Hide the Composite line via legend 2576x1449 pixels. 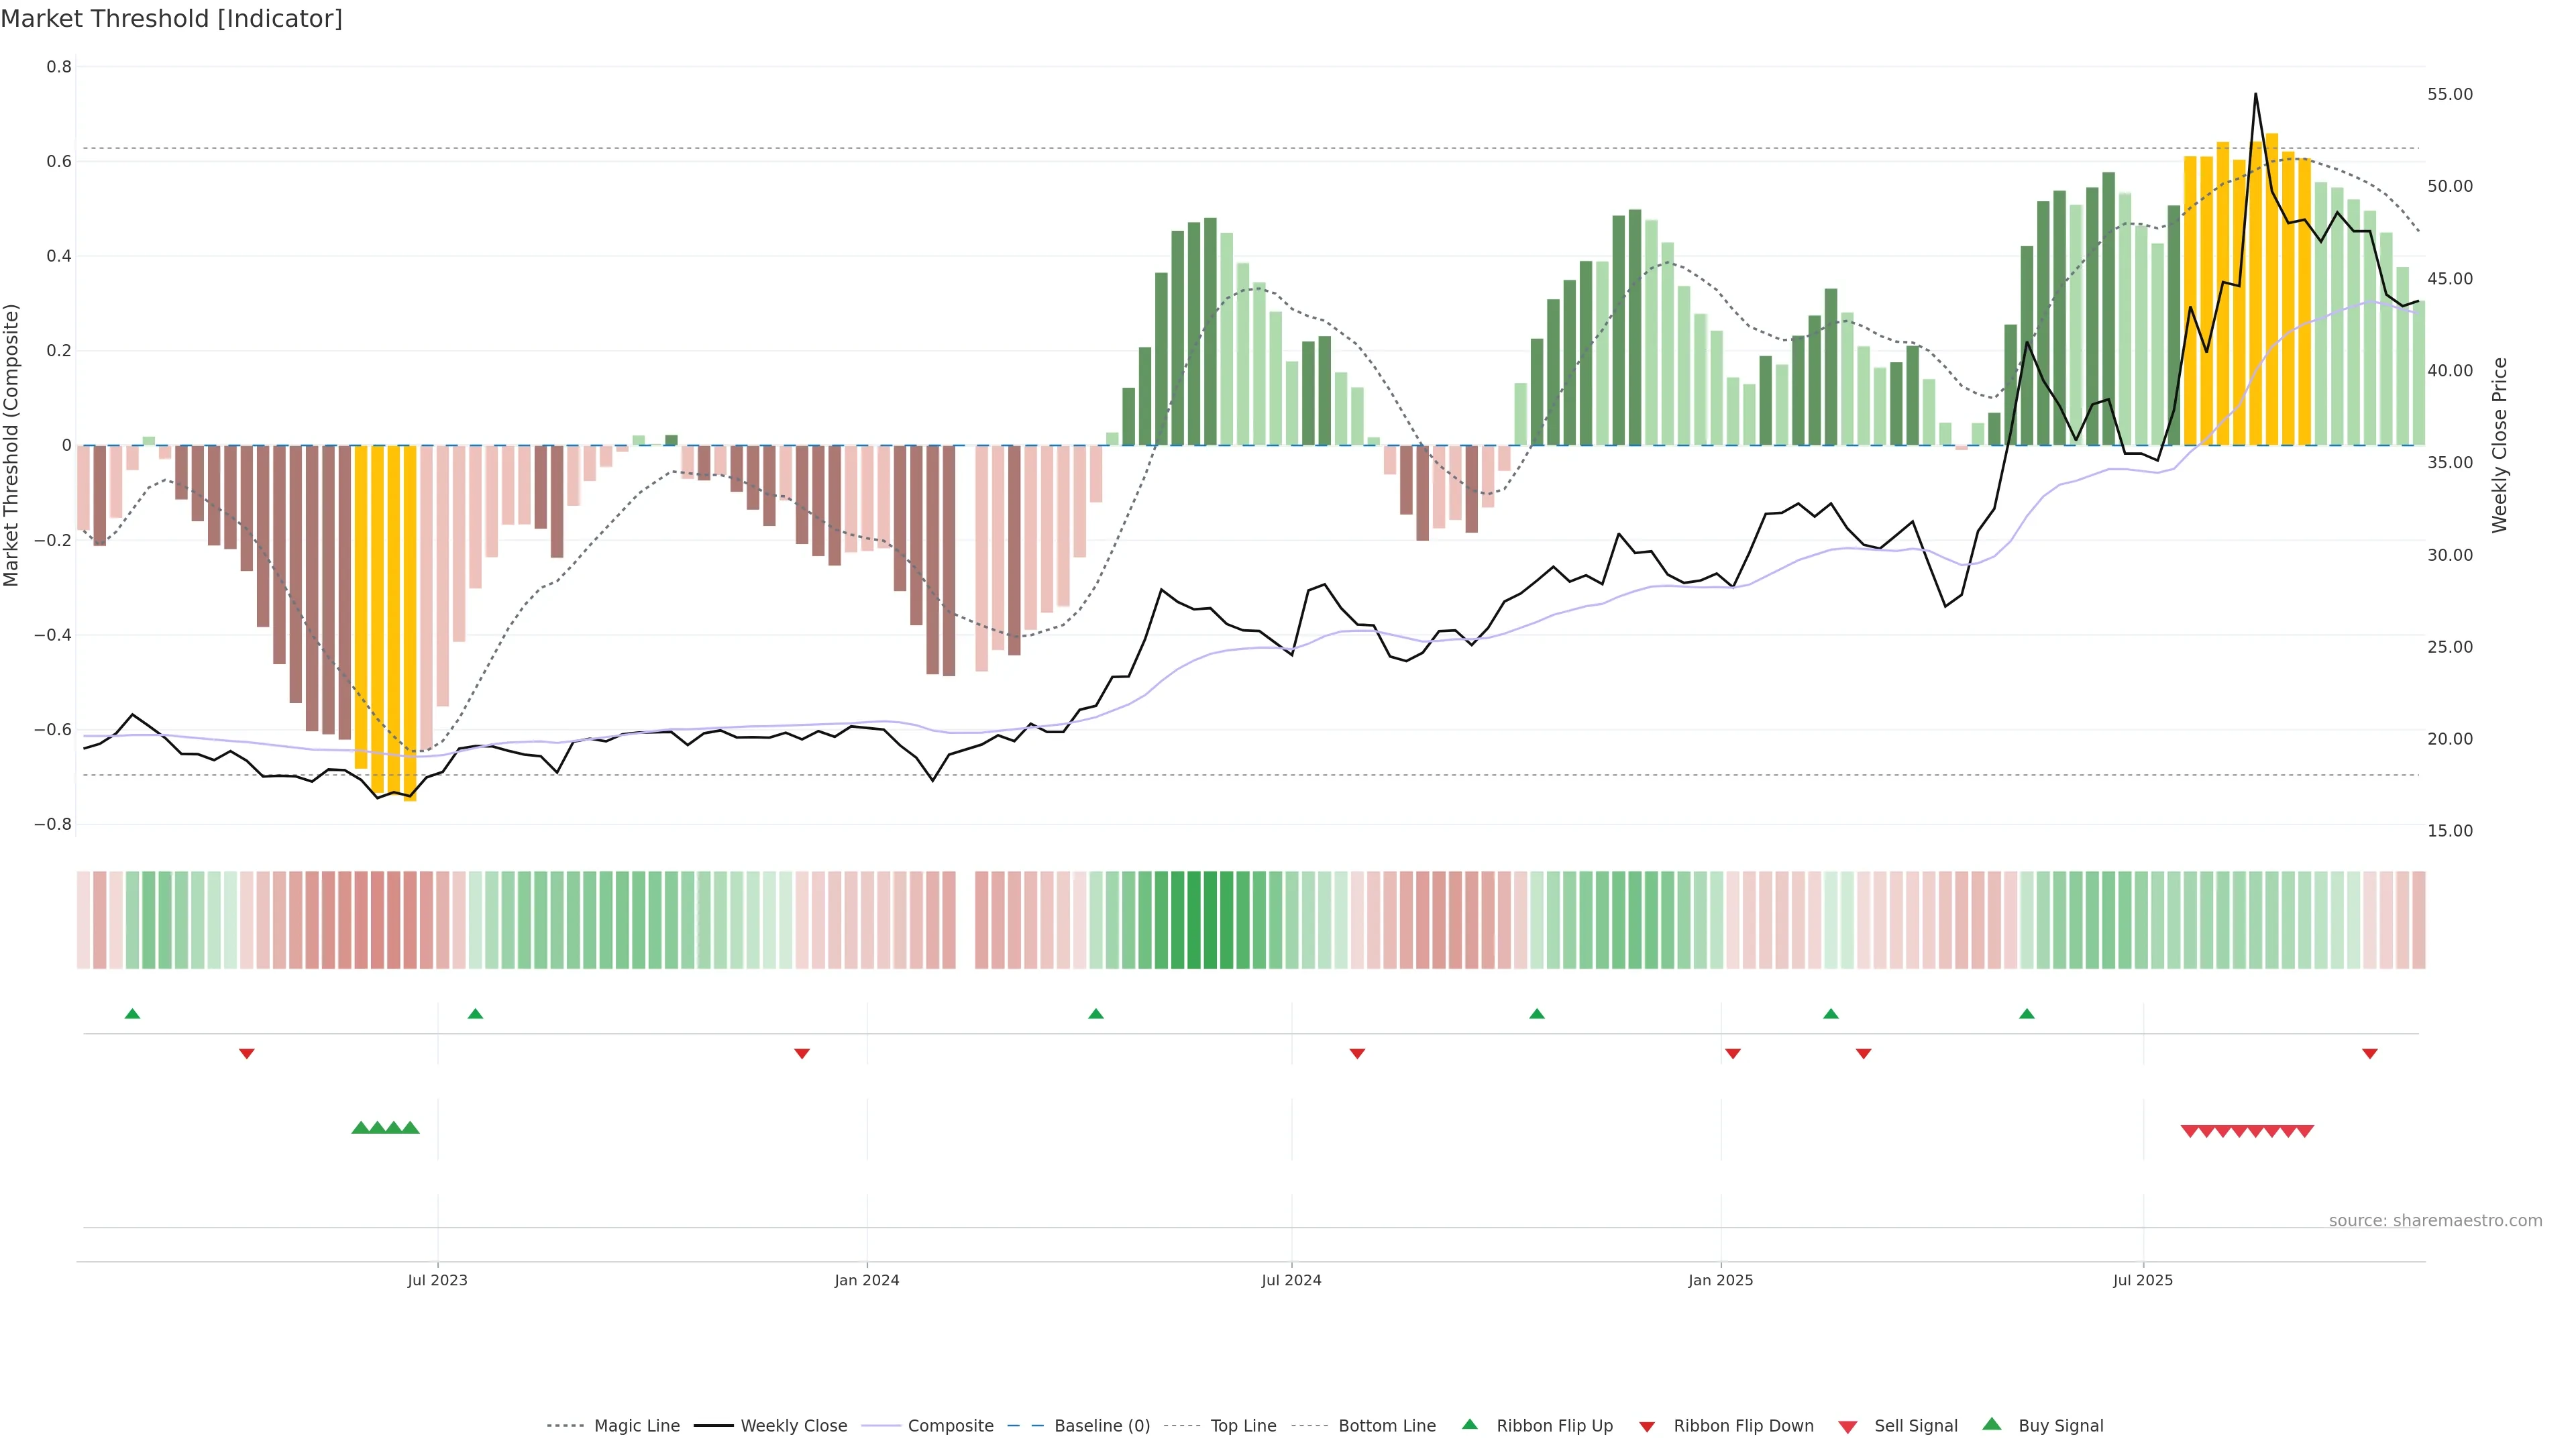(x=950, y=1426)
